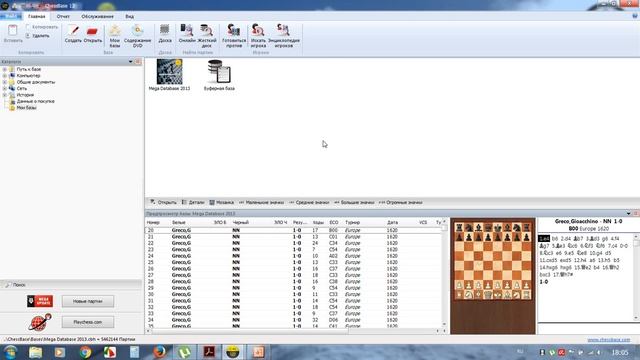Click the Открыть button in the view toolbar
This screenshot has height=360, width=640.
[163, 202]
